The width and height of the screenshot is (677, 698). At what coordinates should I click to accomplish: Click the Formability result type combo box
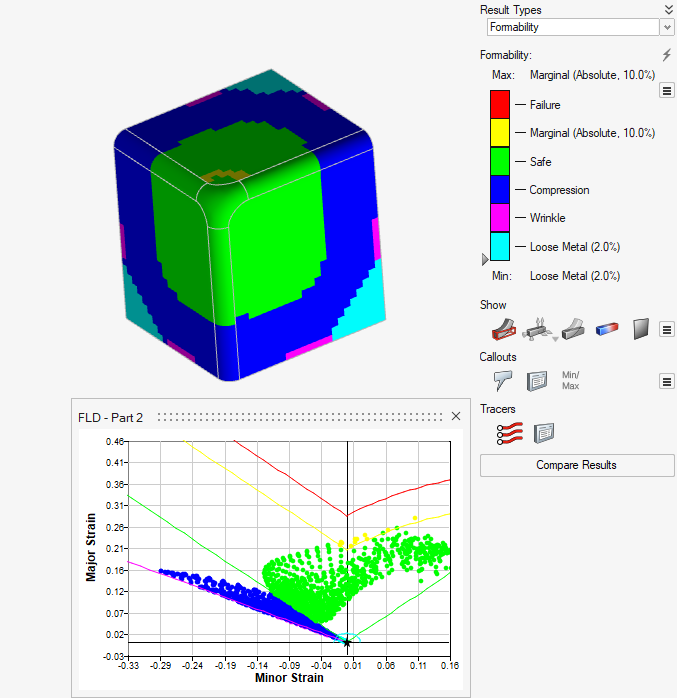[573, 27]
